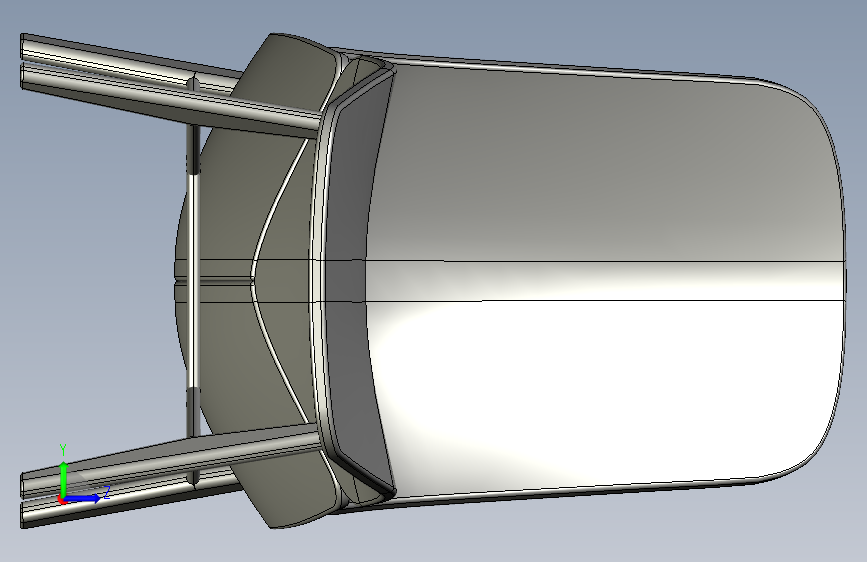Image resolution: width=867 pixels, height=562 pixels.
Task: Click the green Y axis arrow
Action: click(63, 479)
